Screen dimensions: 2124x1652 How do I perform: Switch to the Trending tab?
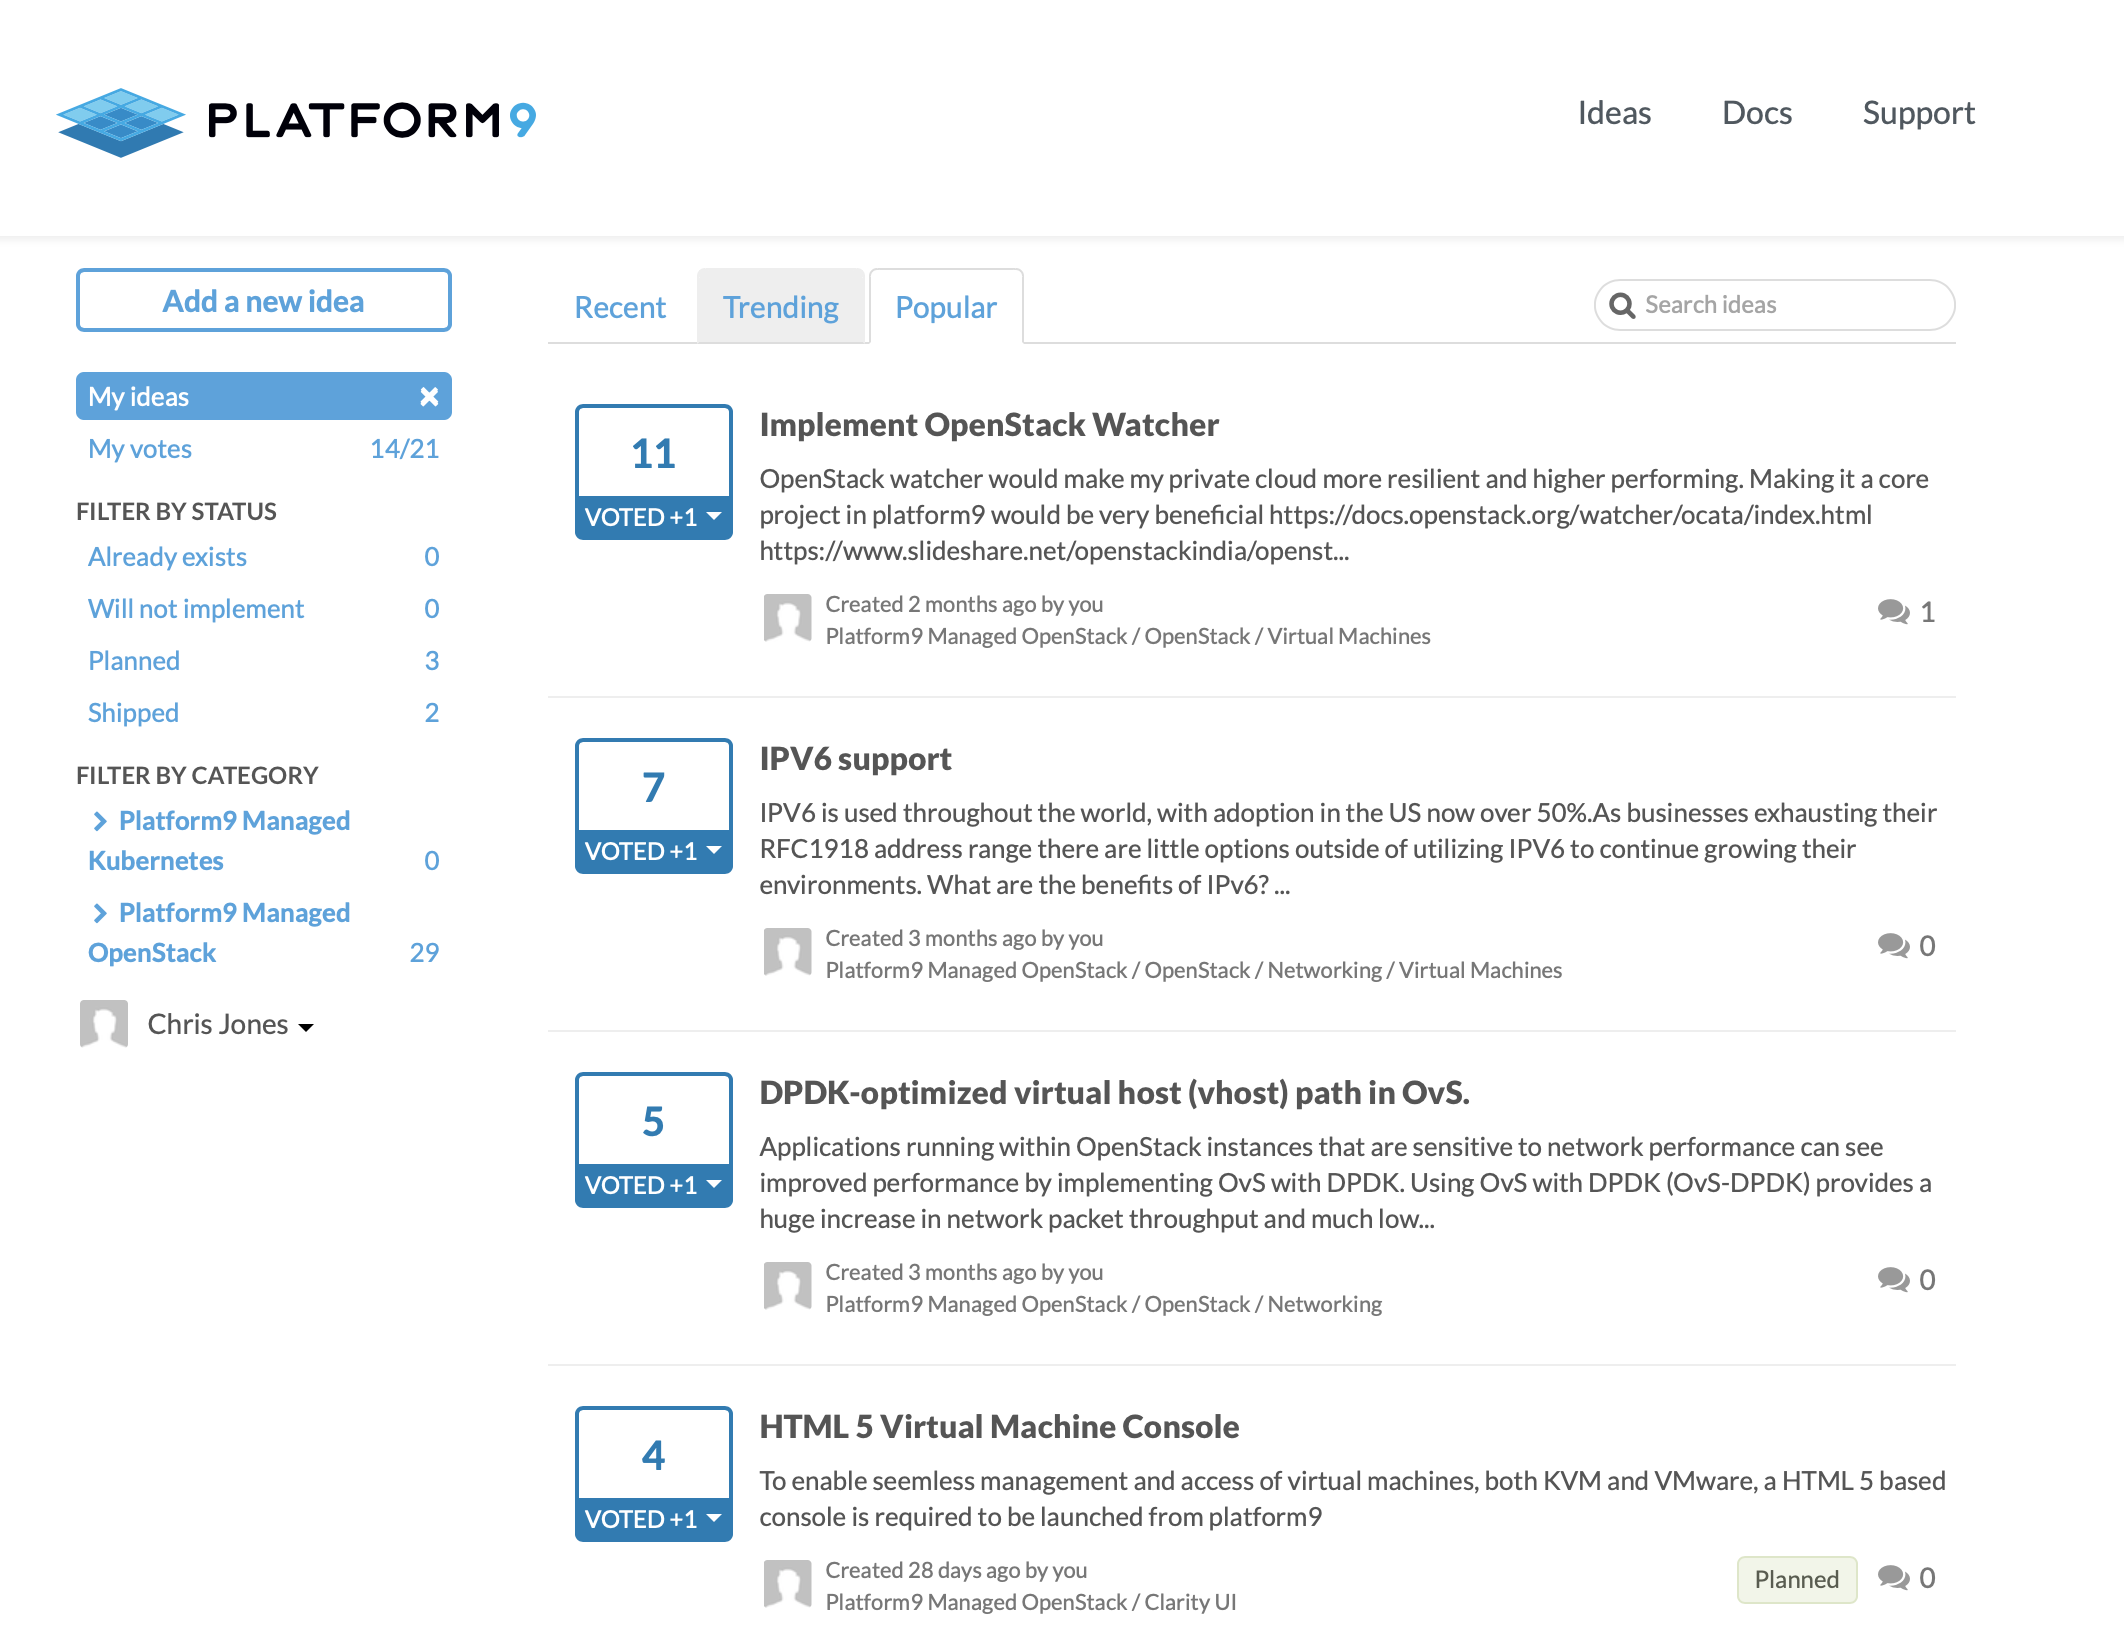(780, 307)
